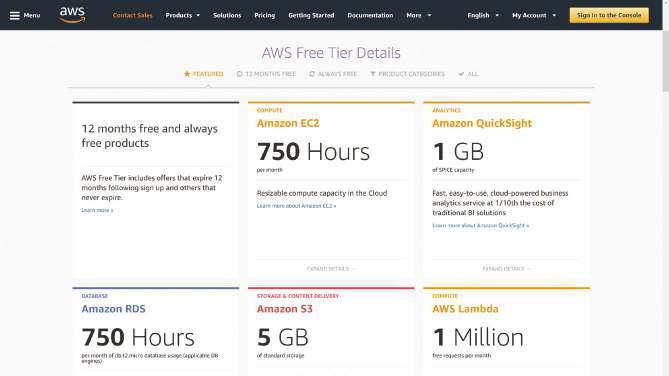Viewport: 669px width, 376px height.
Task: Open the English language dropdown
Action: 483,15
